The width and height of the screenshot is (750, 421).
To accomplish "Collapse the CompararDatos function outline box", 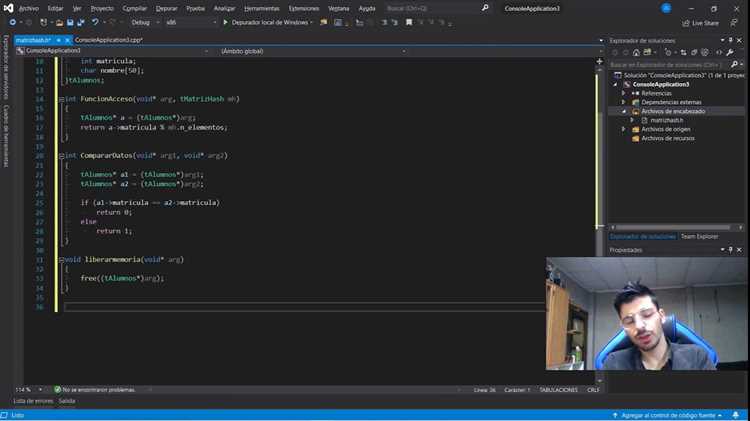I will [x=61, y=156].
